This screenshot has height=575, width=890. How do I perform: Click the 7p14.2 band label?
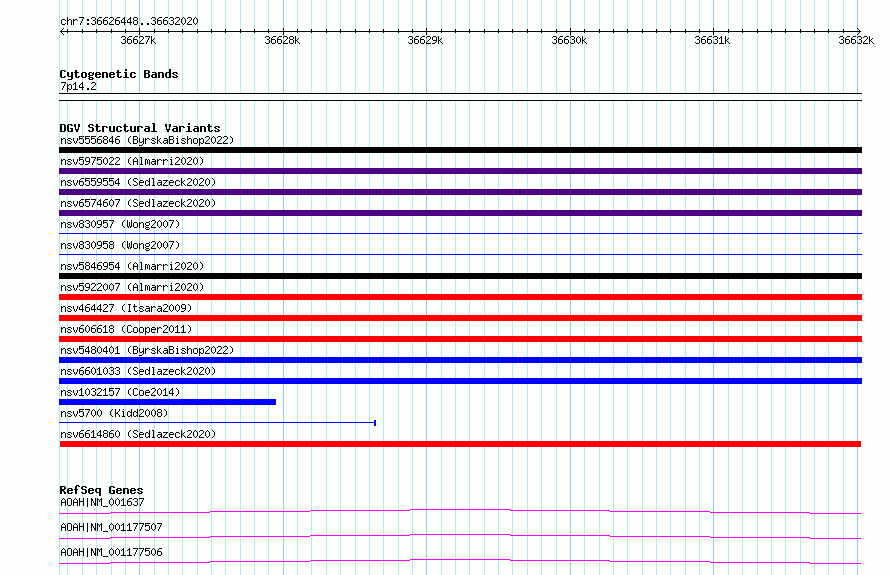78,86
